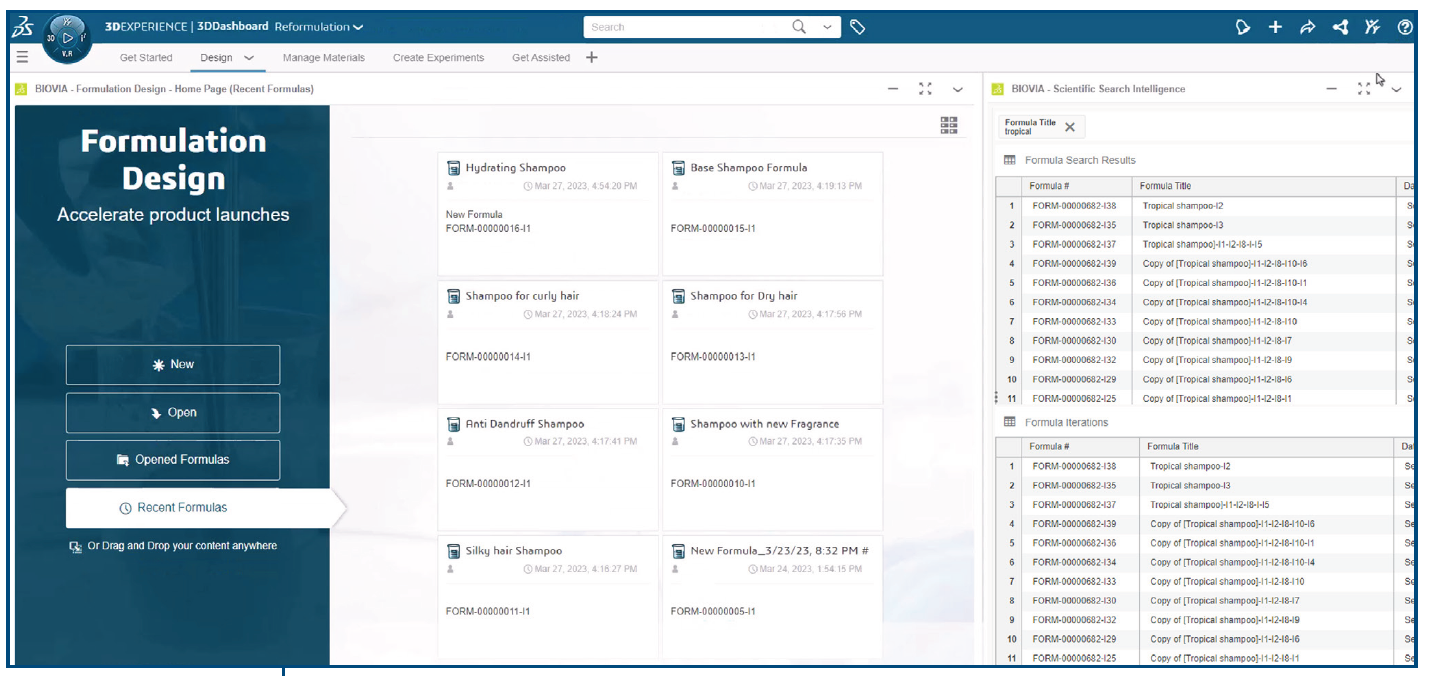Click the social network share icon
Viewport: 1431px width, 676px height.
1340,27
